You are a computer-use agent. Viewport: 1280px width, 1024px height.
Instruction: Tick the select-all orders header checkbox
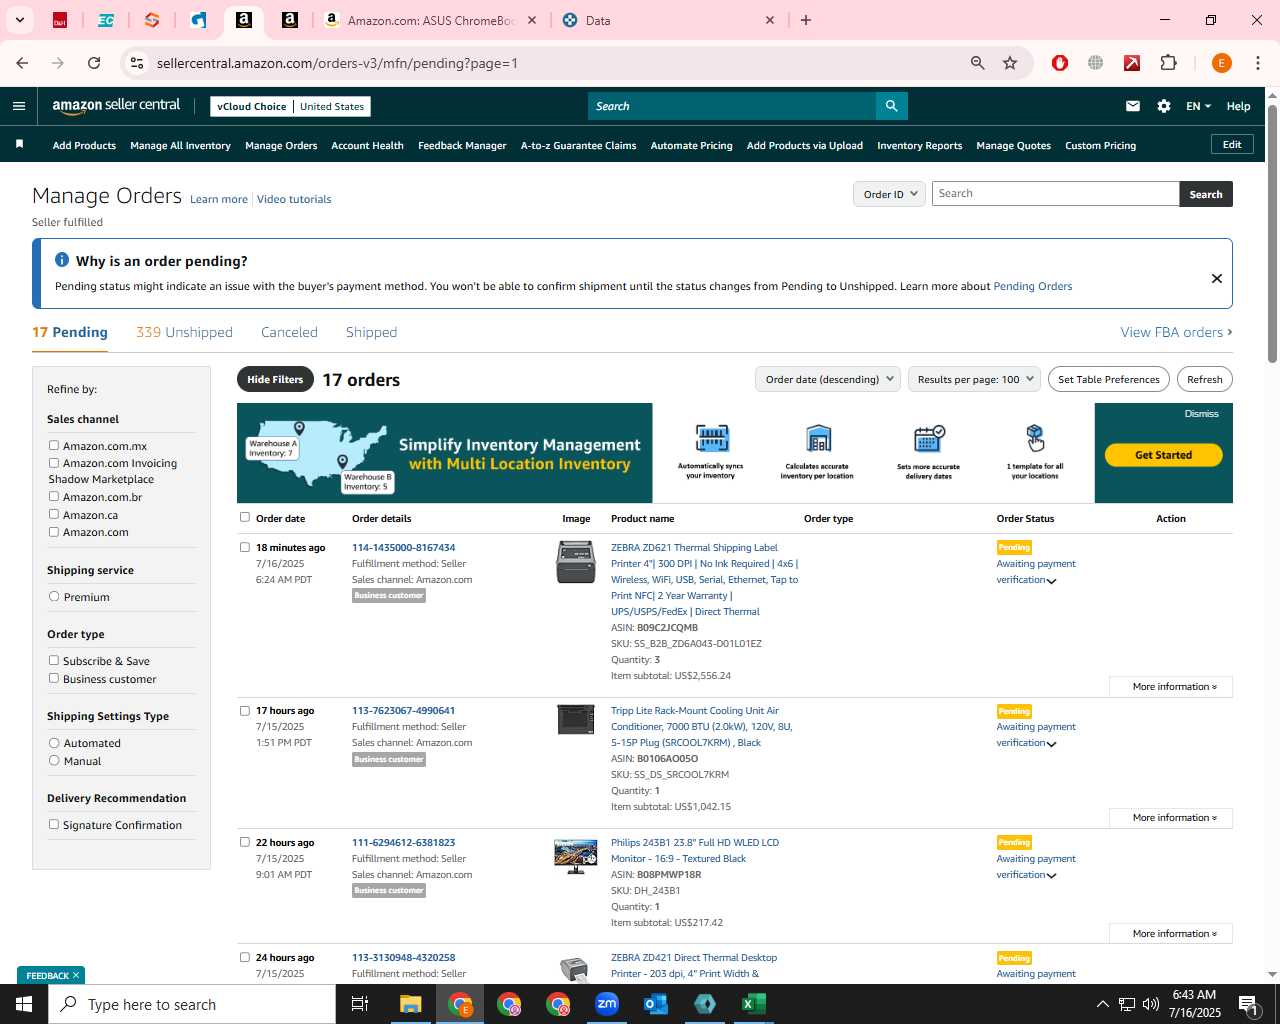pos(245,517)
